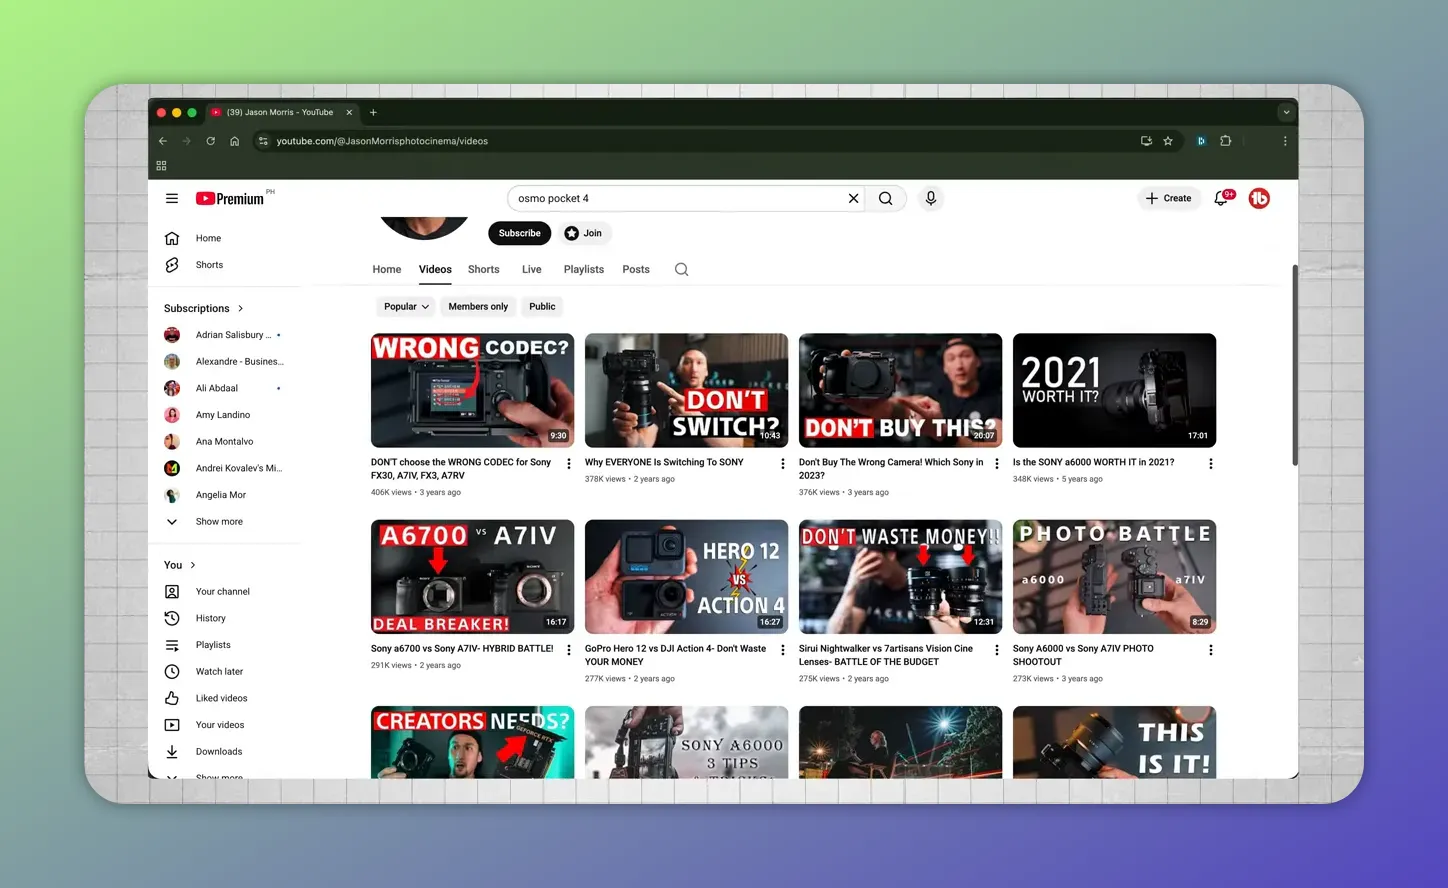Screen dimensions: 1448x888
Task: Open the Playlists tab
Action: point(584,270)
